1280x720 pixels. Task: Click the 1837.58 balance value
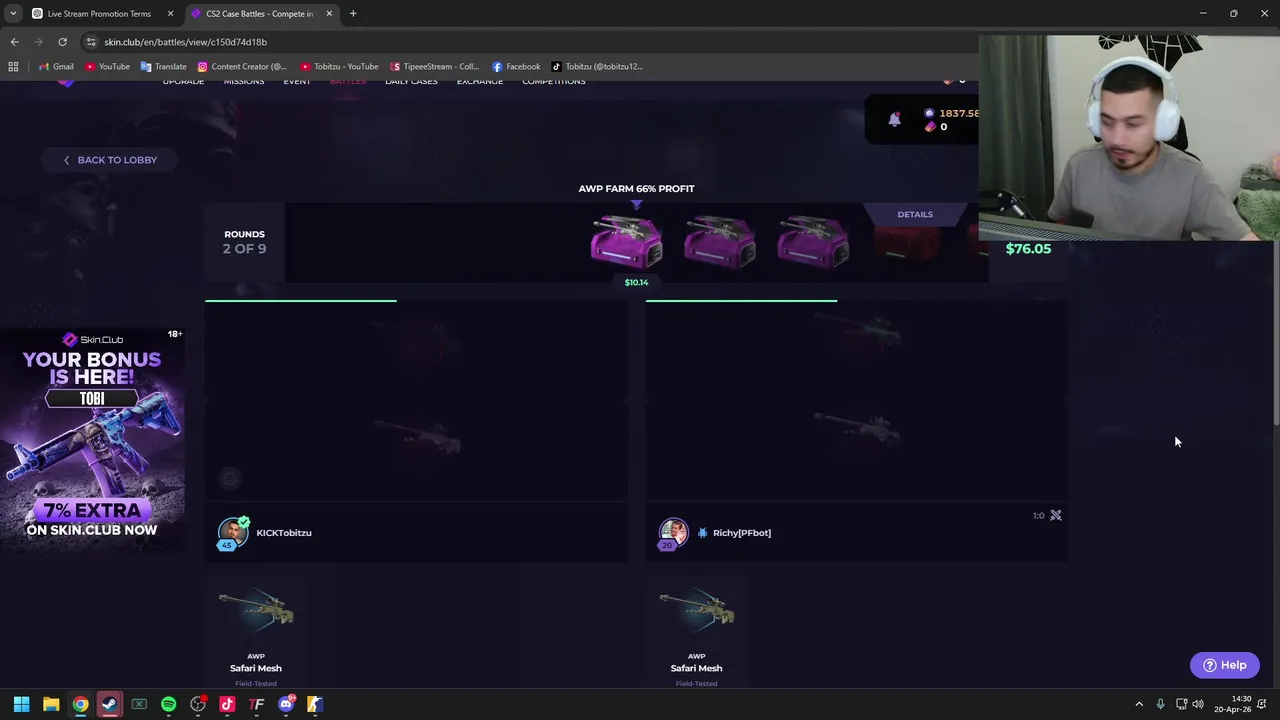(x=959, y=113)
